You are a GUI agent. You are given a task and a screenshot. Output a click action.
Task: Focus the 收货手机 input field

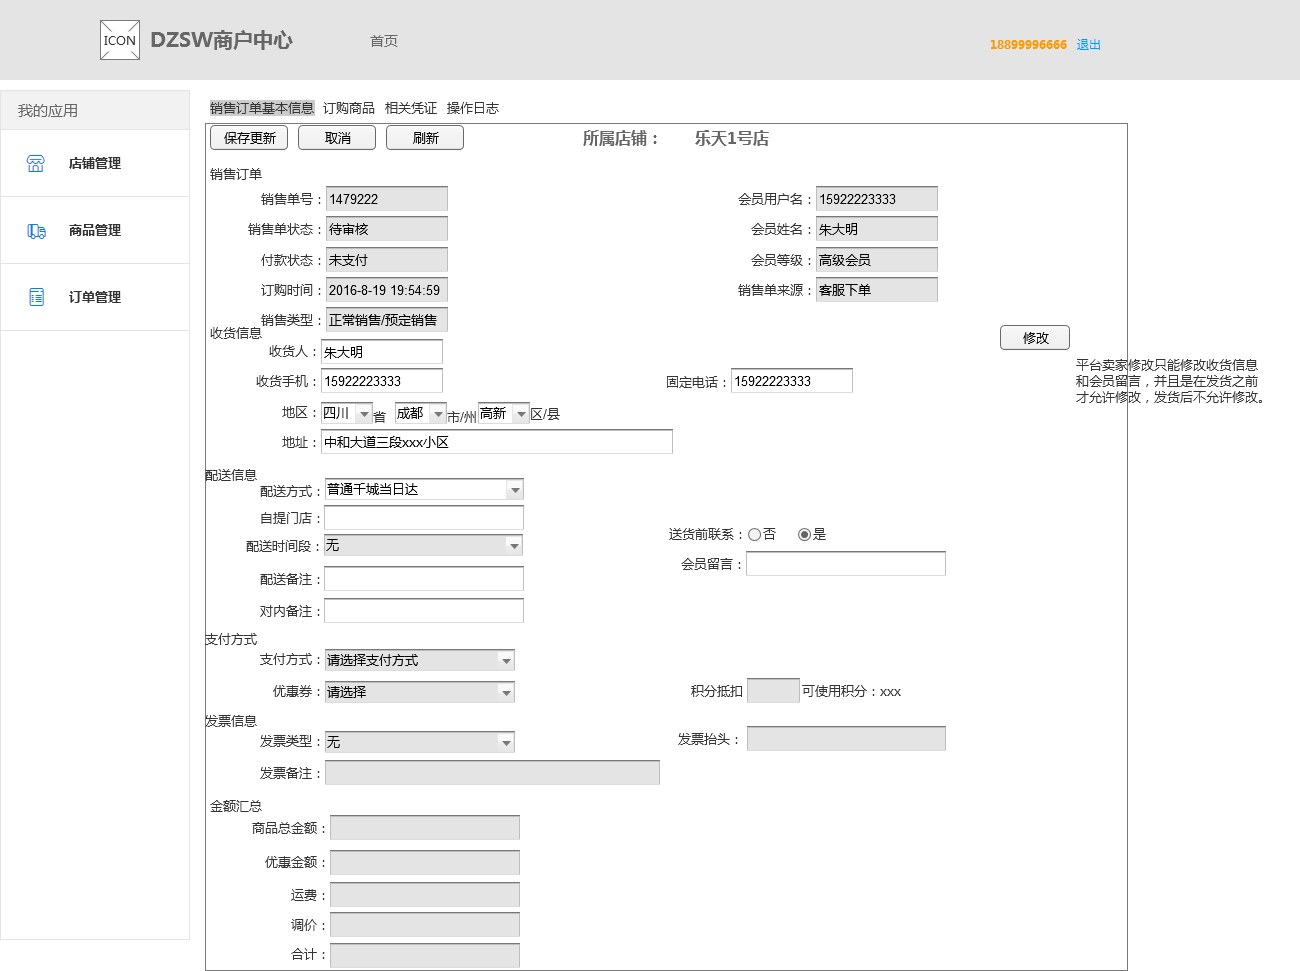coord(382,381)
